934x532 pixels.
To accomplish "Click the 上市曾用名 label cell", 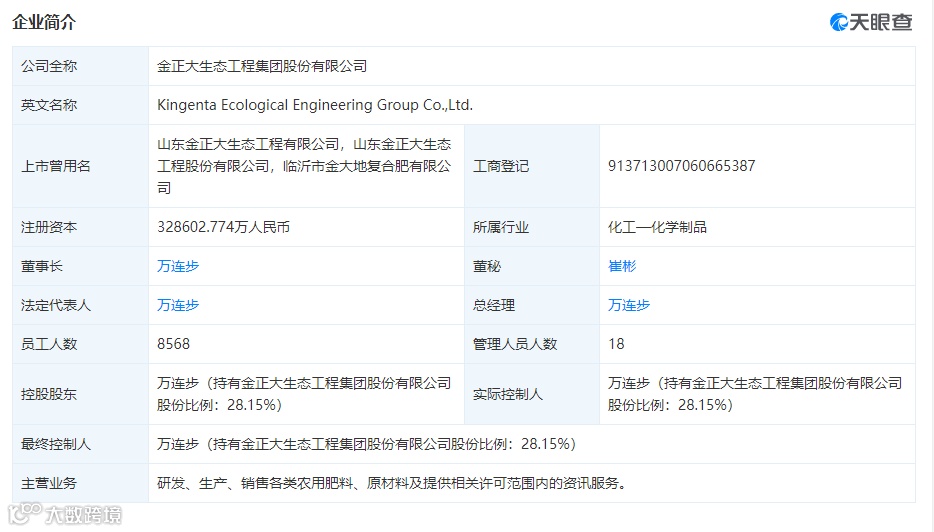I will click(80, 166).
